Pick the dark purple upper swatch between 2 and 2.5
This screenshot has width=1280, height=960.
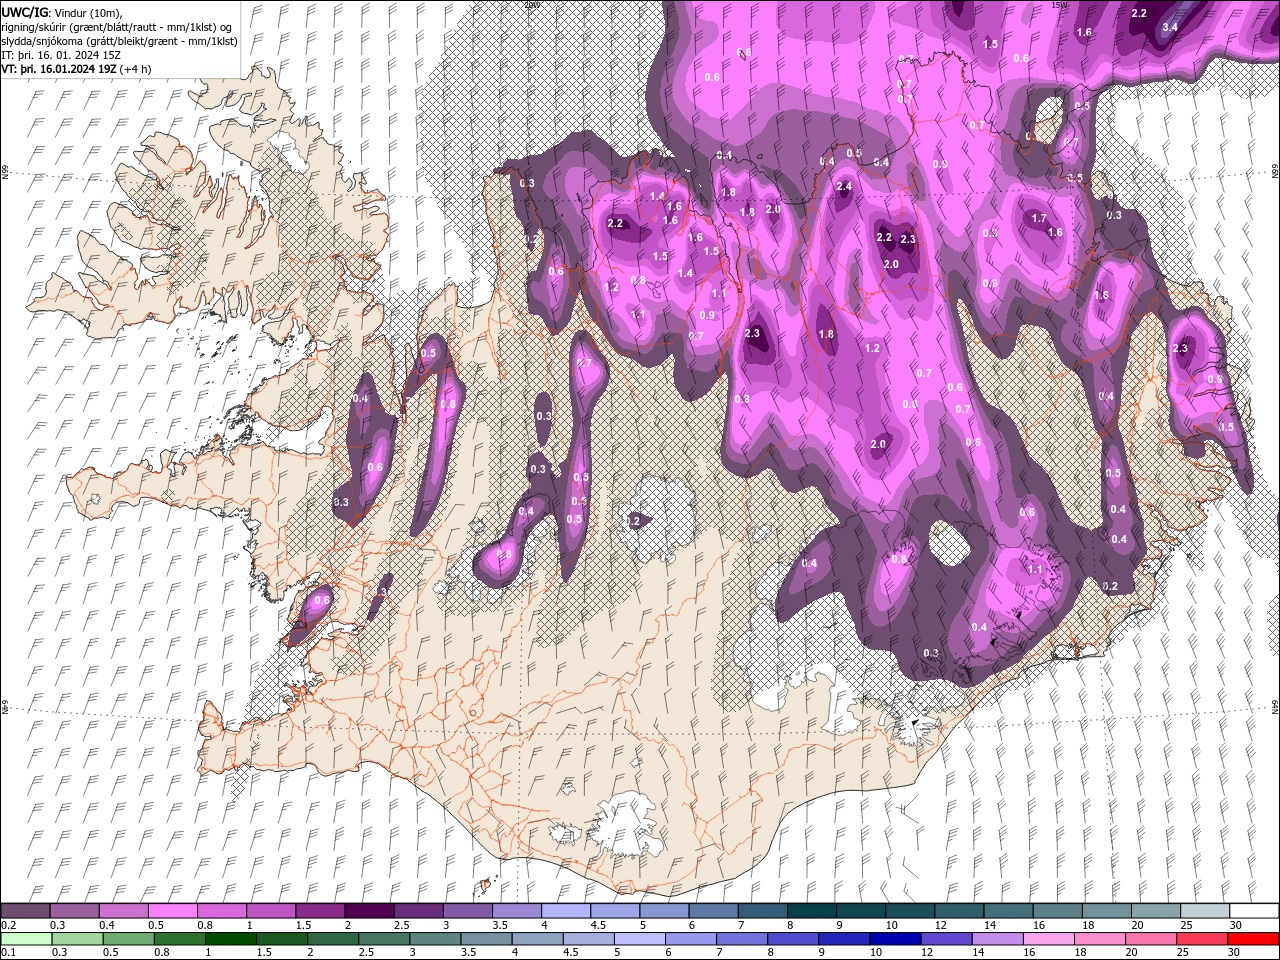(x=369, y=911)
